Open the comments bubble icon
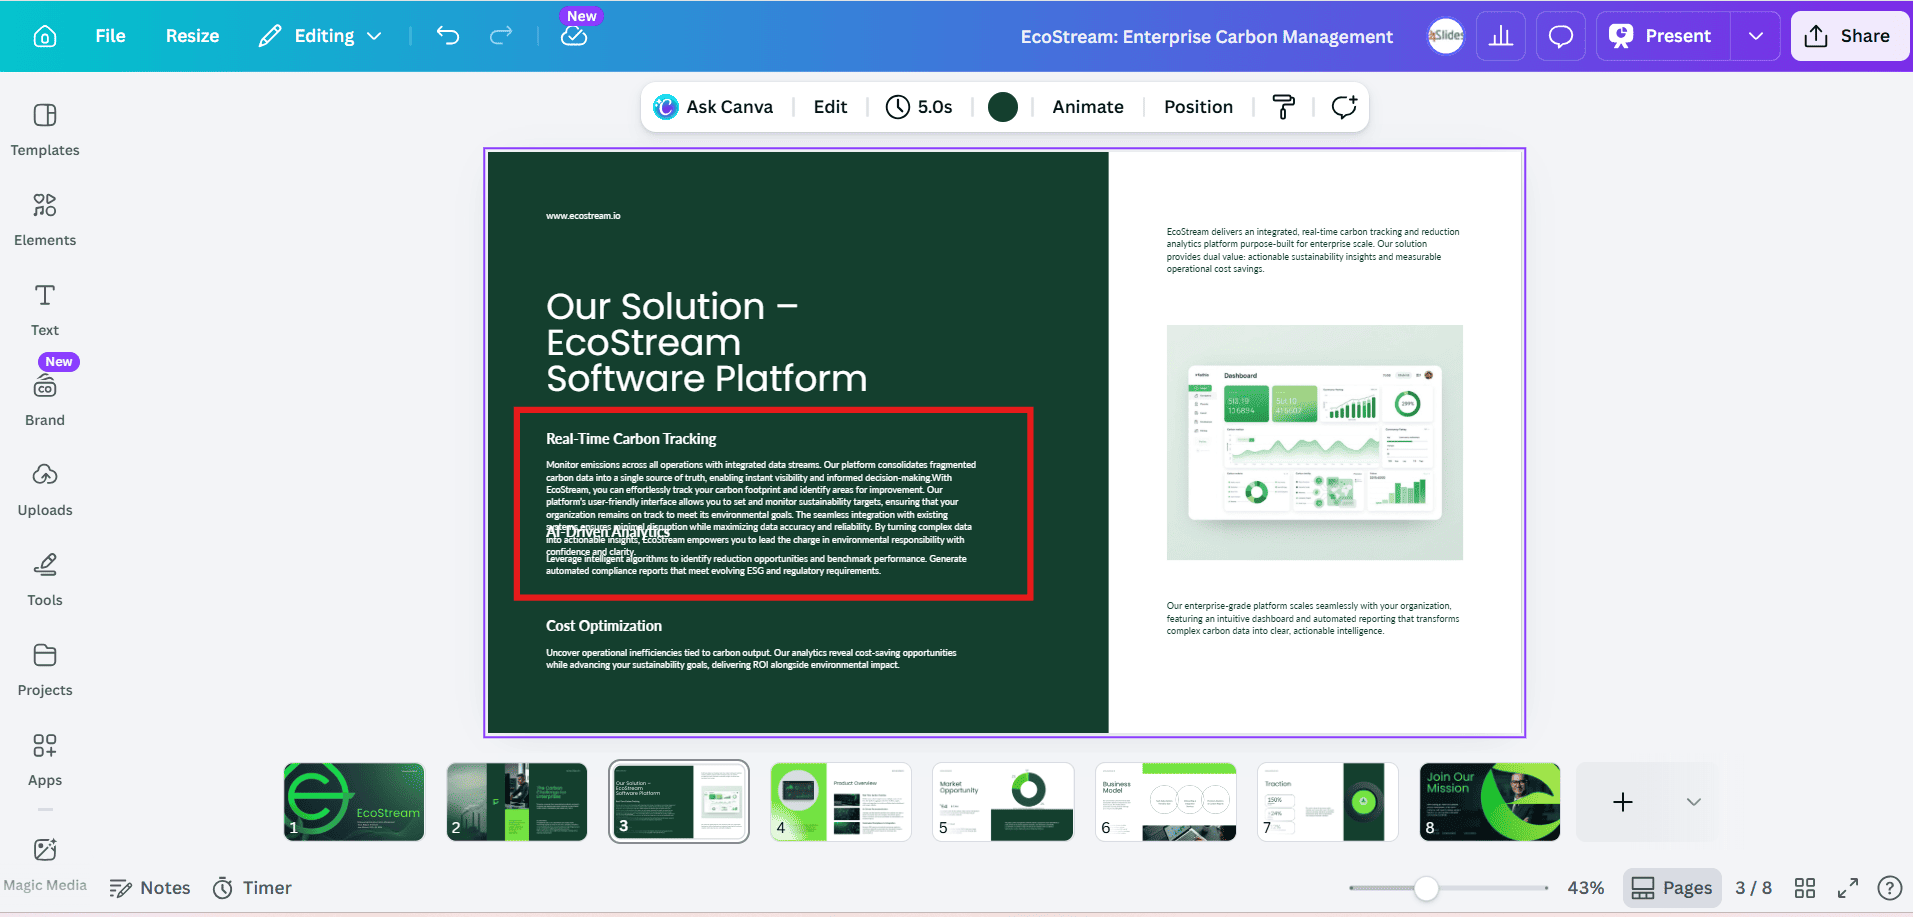This screenshot has width=1913, height=917. (x=1561, y=36)
